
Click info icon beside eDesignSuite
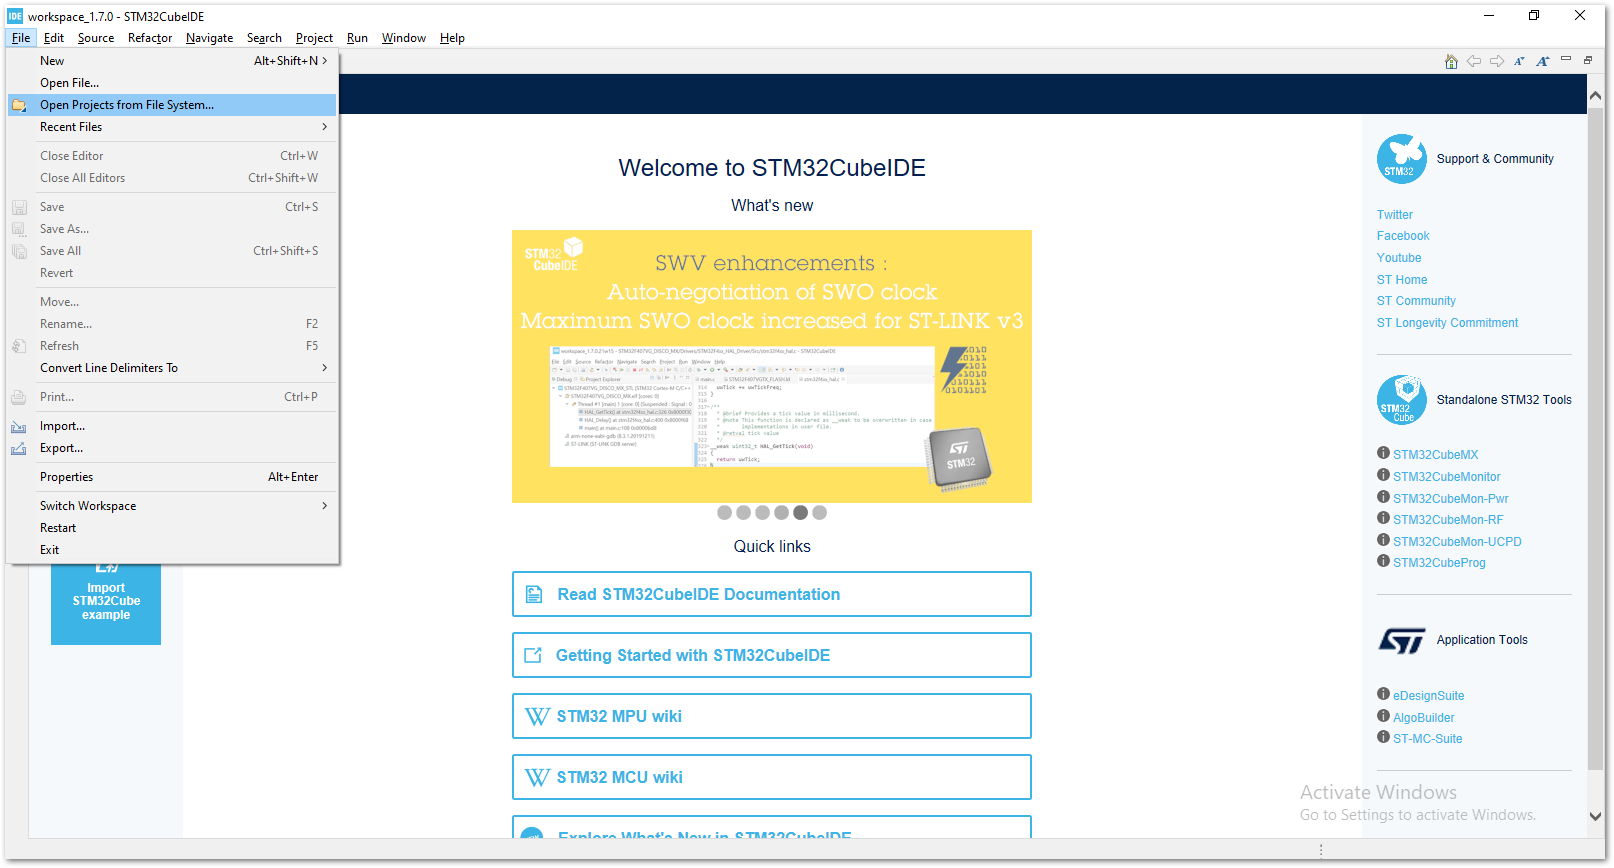(x=1383, y=694)
